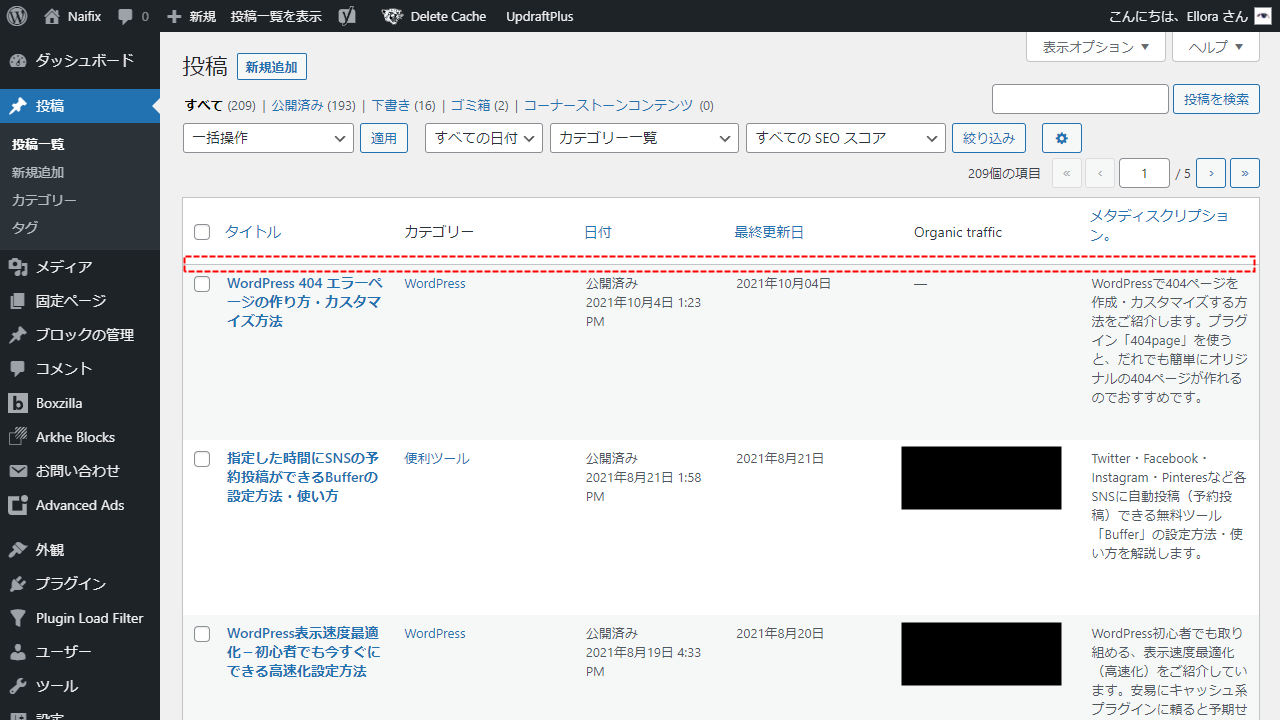Click the 2021年10月04日 last-updated cell

pos(784,284)
